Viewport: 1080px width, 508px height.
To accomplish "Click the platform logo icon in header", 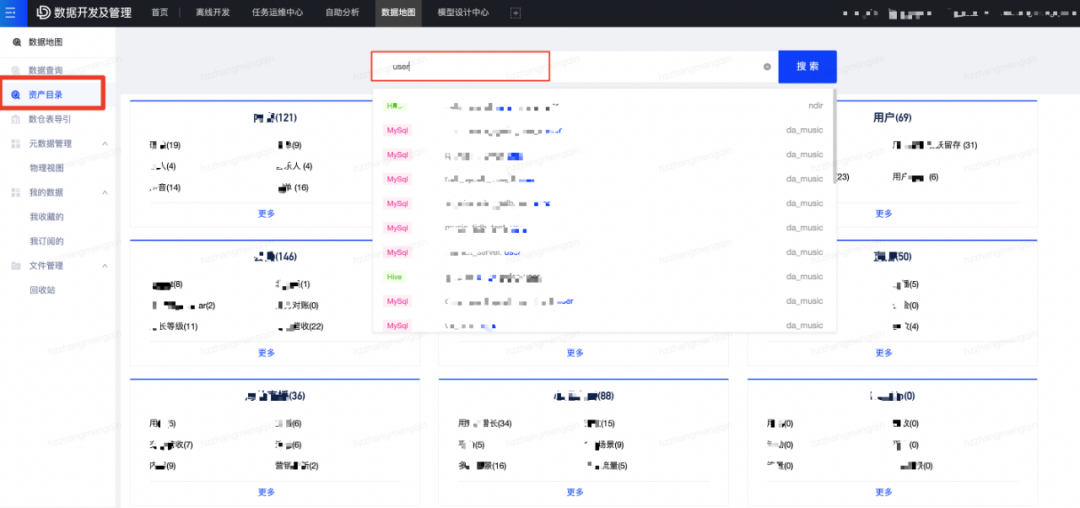I will (45, 13).
